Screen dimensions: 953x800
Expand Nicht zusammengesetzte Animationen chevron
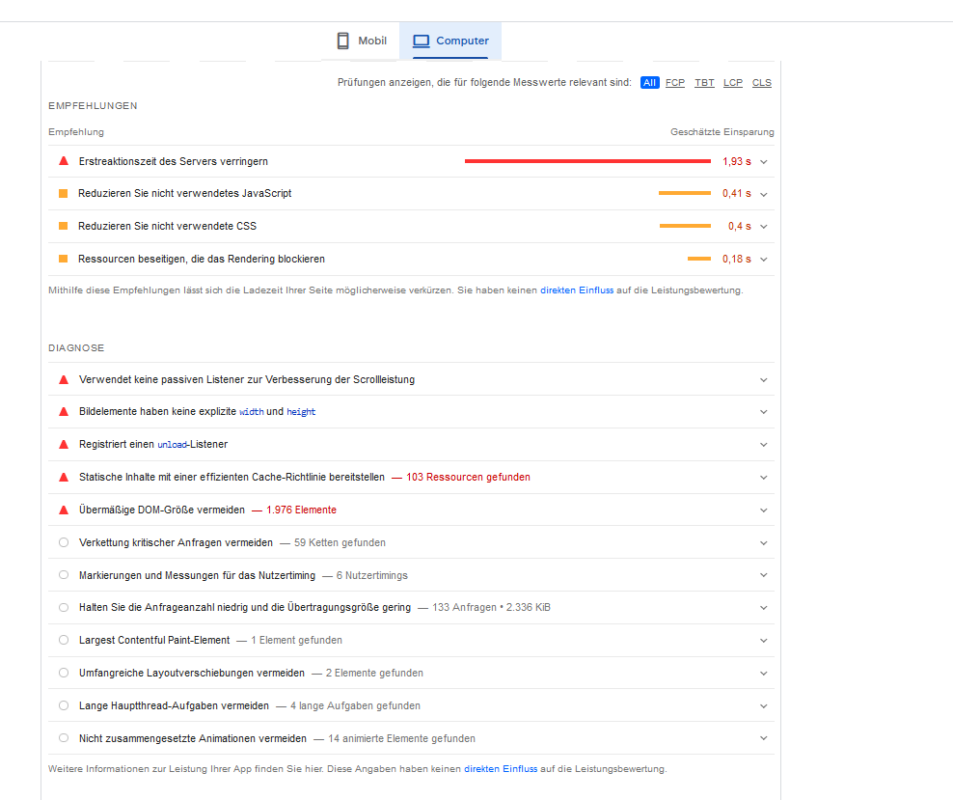pos(764,738)
